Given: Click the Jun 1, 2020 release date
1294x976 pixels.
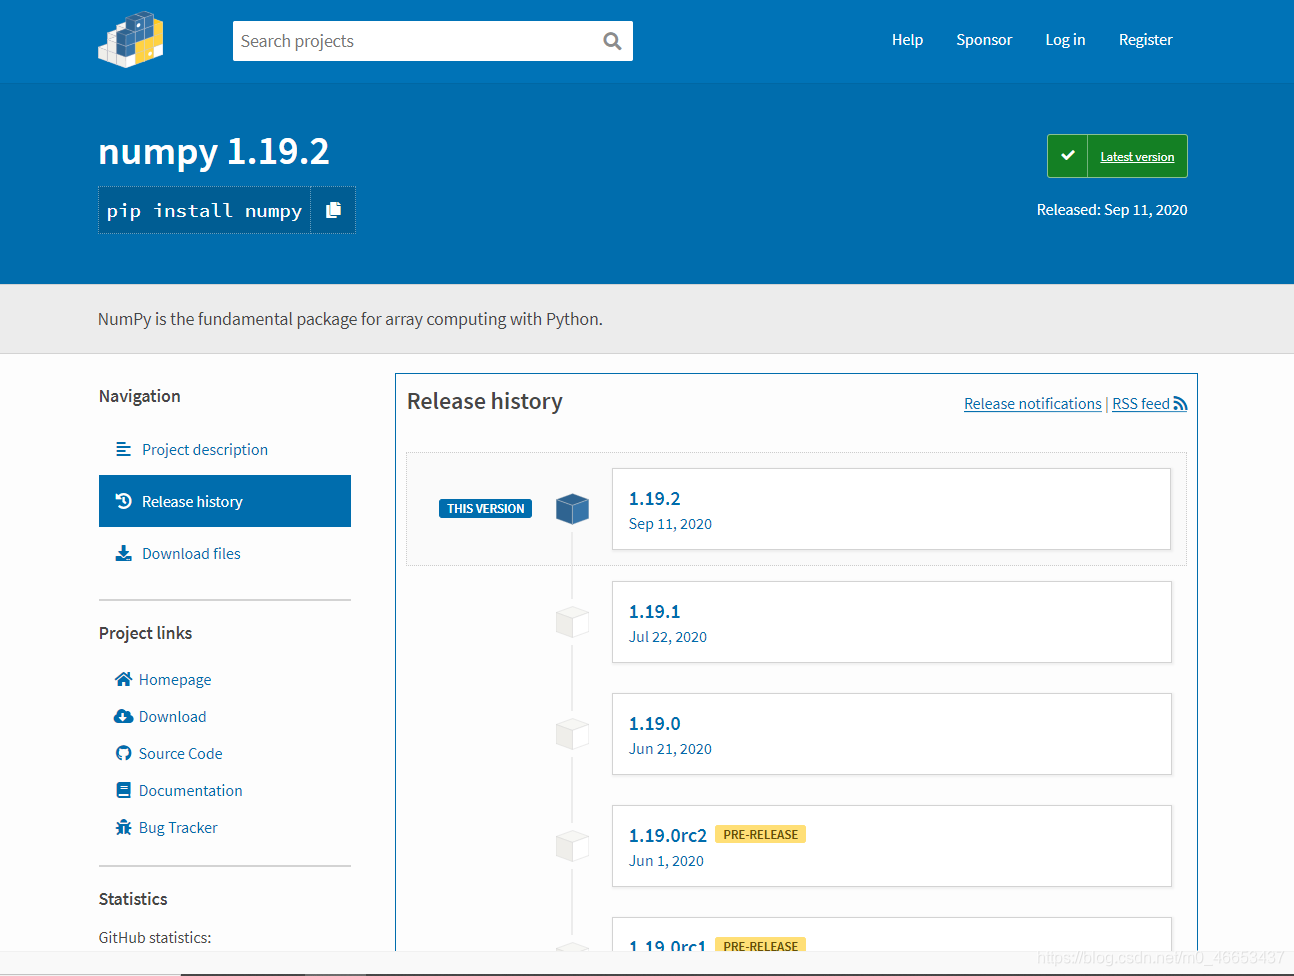Looking at the screenshot, I should 666,861.
